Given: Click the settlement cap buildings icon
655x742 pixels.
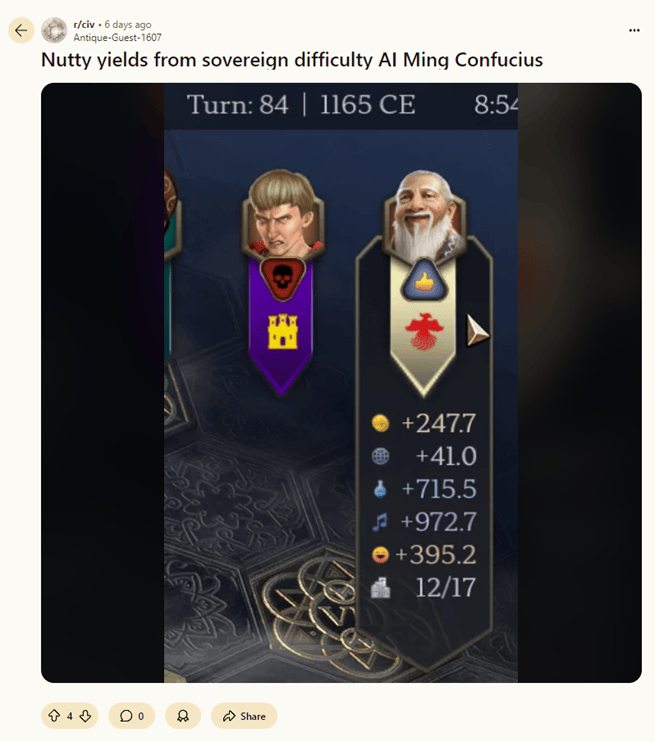Looking at the screenshot, I should tap(381, 588).
